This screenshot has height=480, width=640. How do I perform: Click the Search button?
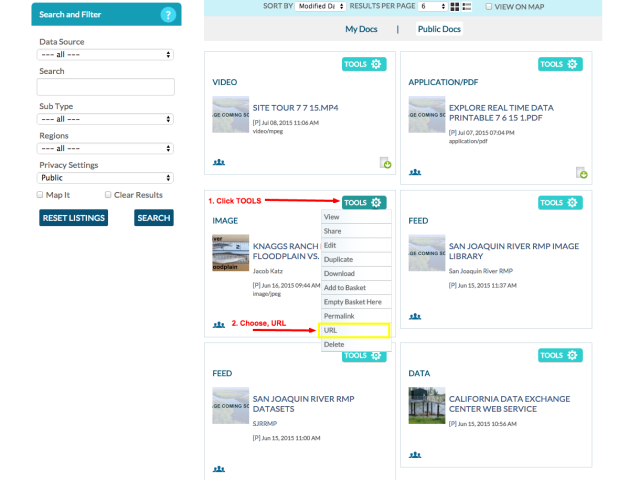click(x=153, y=218)
